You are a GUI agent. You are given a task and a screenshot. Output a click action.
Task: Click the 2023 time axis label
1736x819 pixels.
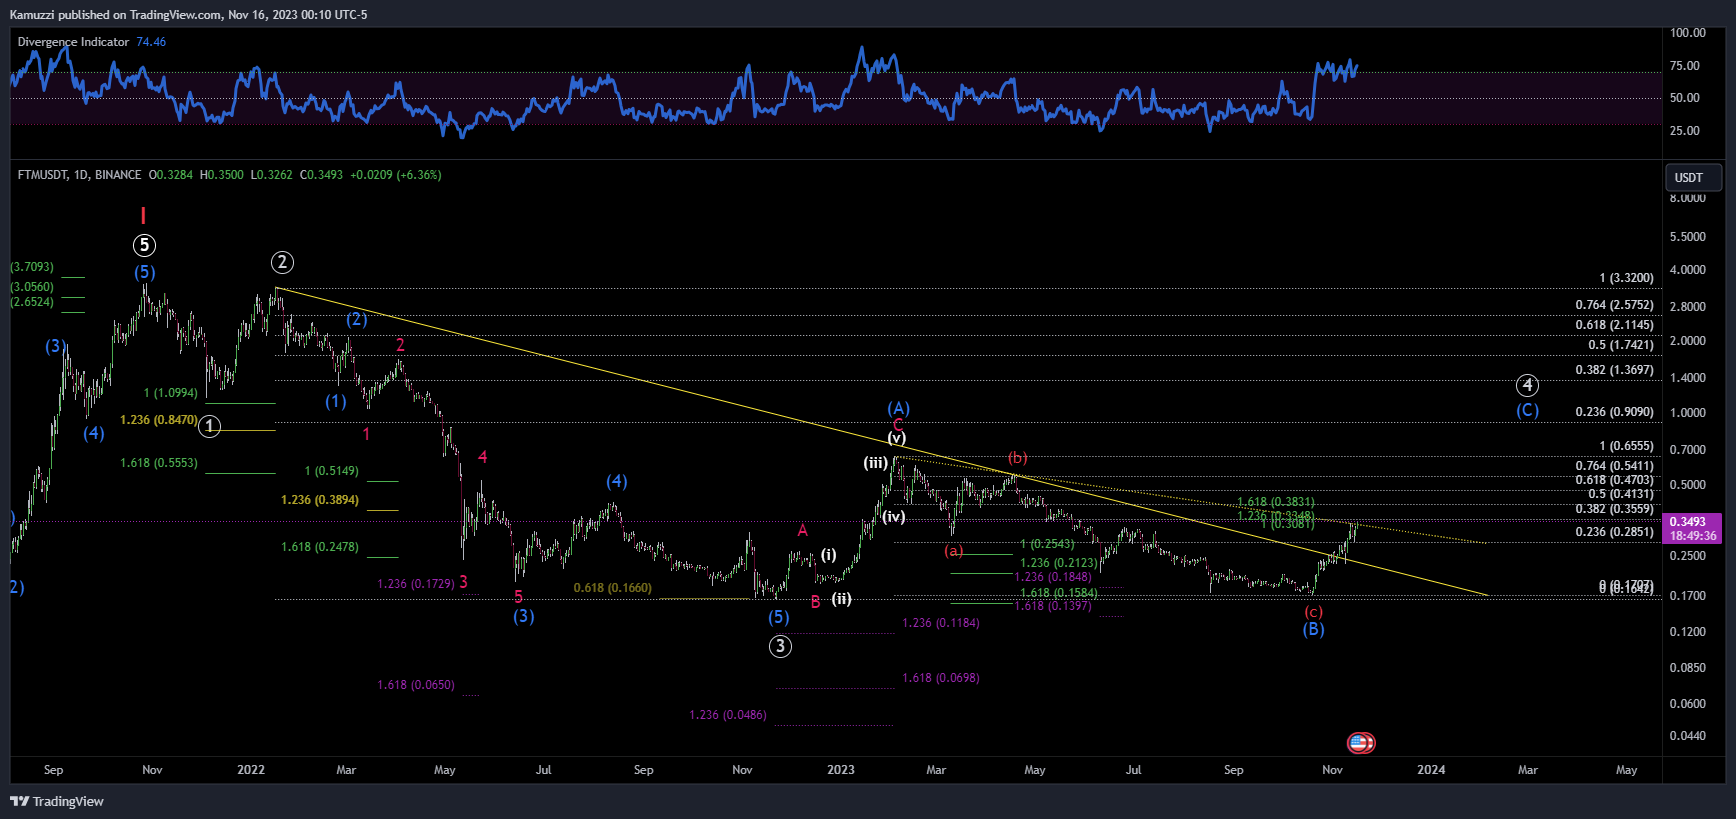click(840, 770)
